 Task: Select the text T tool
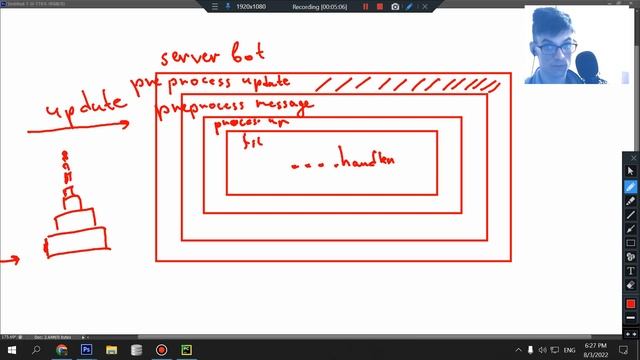pyautogui.click(x=631, y=271)
